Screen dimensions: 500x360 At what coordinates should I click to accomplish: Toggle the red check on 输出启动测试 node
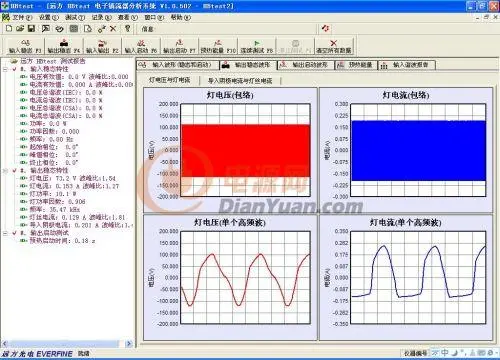pos(14,233)
